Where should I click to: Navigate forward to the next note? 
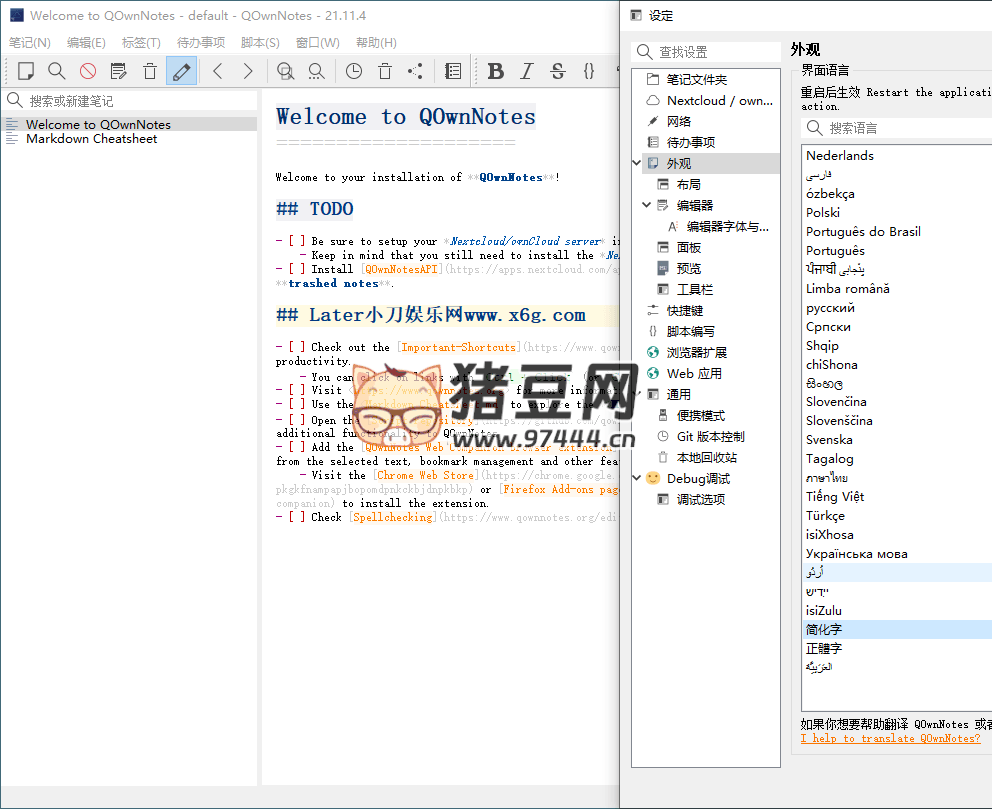246,71
